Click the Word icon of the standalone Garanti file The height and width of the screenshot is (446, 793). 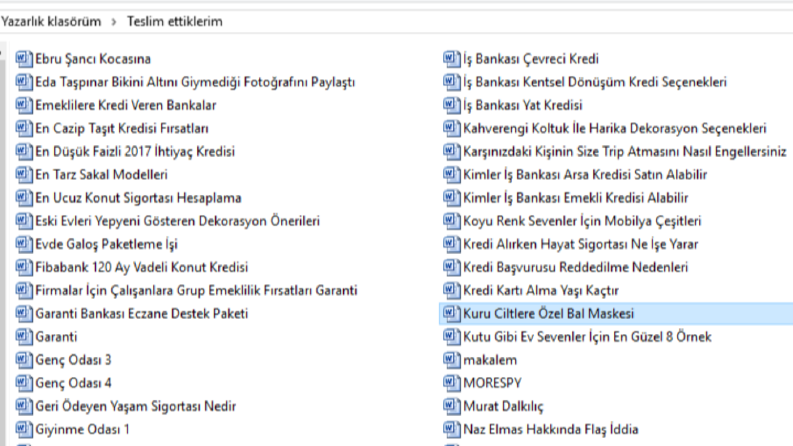click(x=24, y=337)
